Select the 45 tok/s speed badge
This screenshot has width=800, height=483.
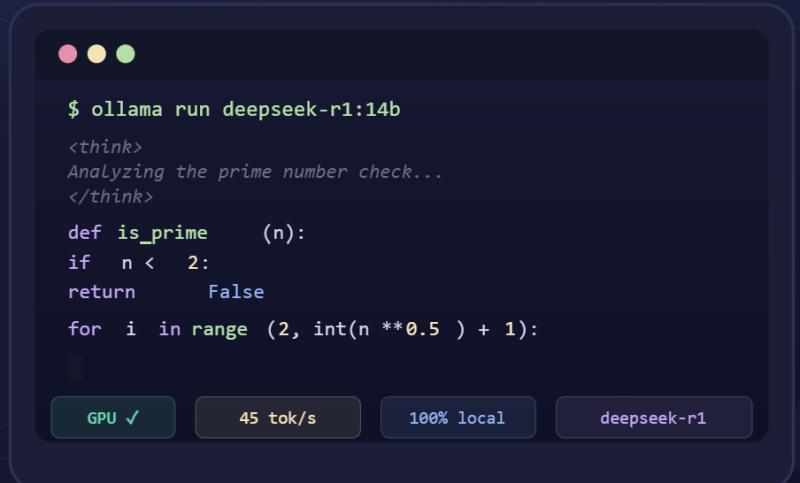tap(277, 418)
